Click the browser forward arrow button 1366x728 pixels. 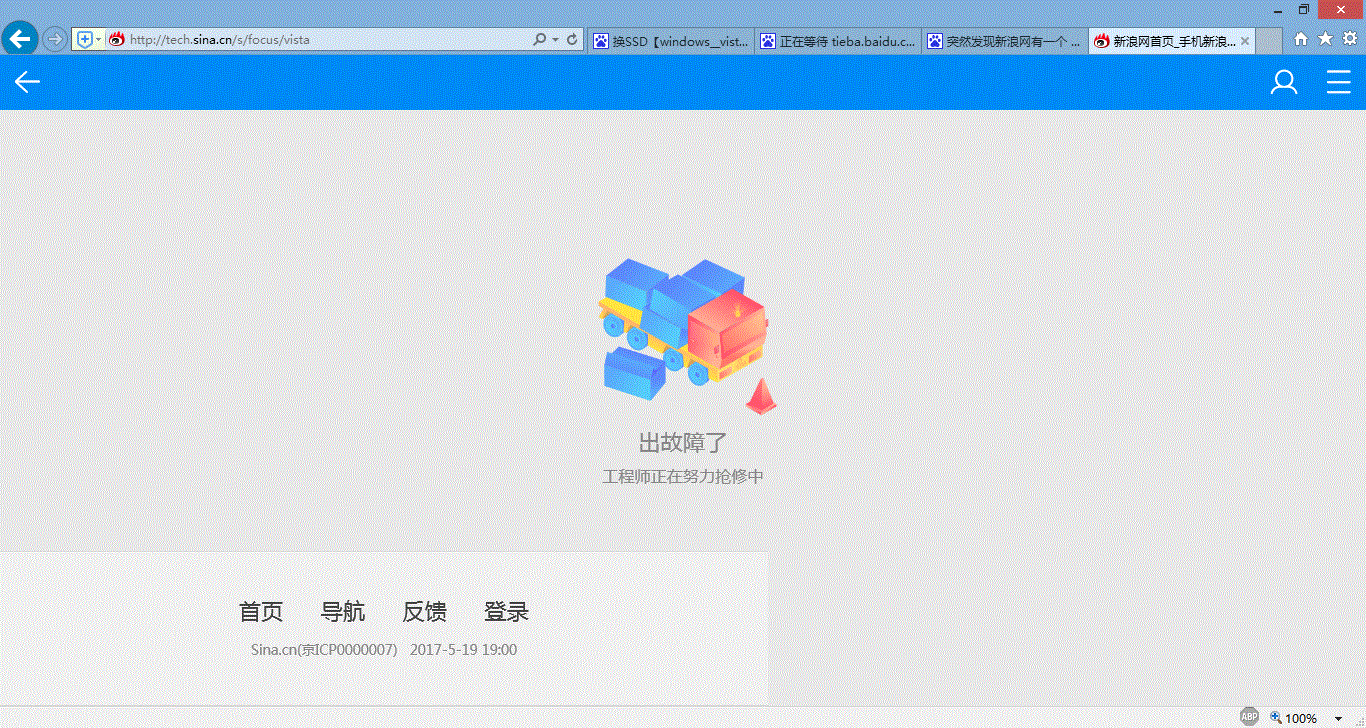point(55,39)
